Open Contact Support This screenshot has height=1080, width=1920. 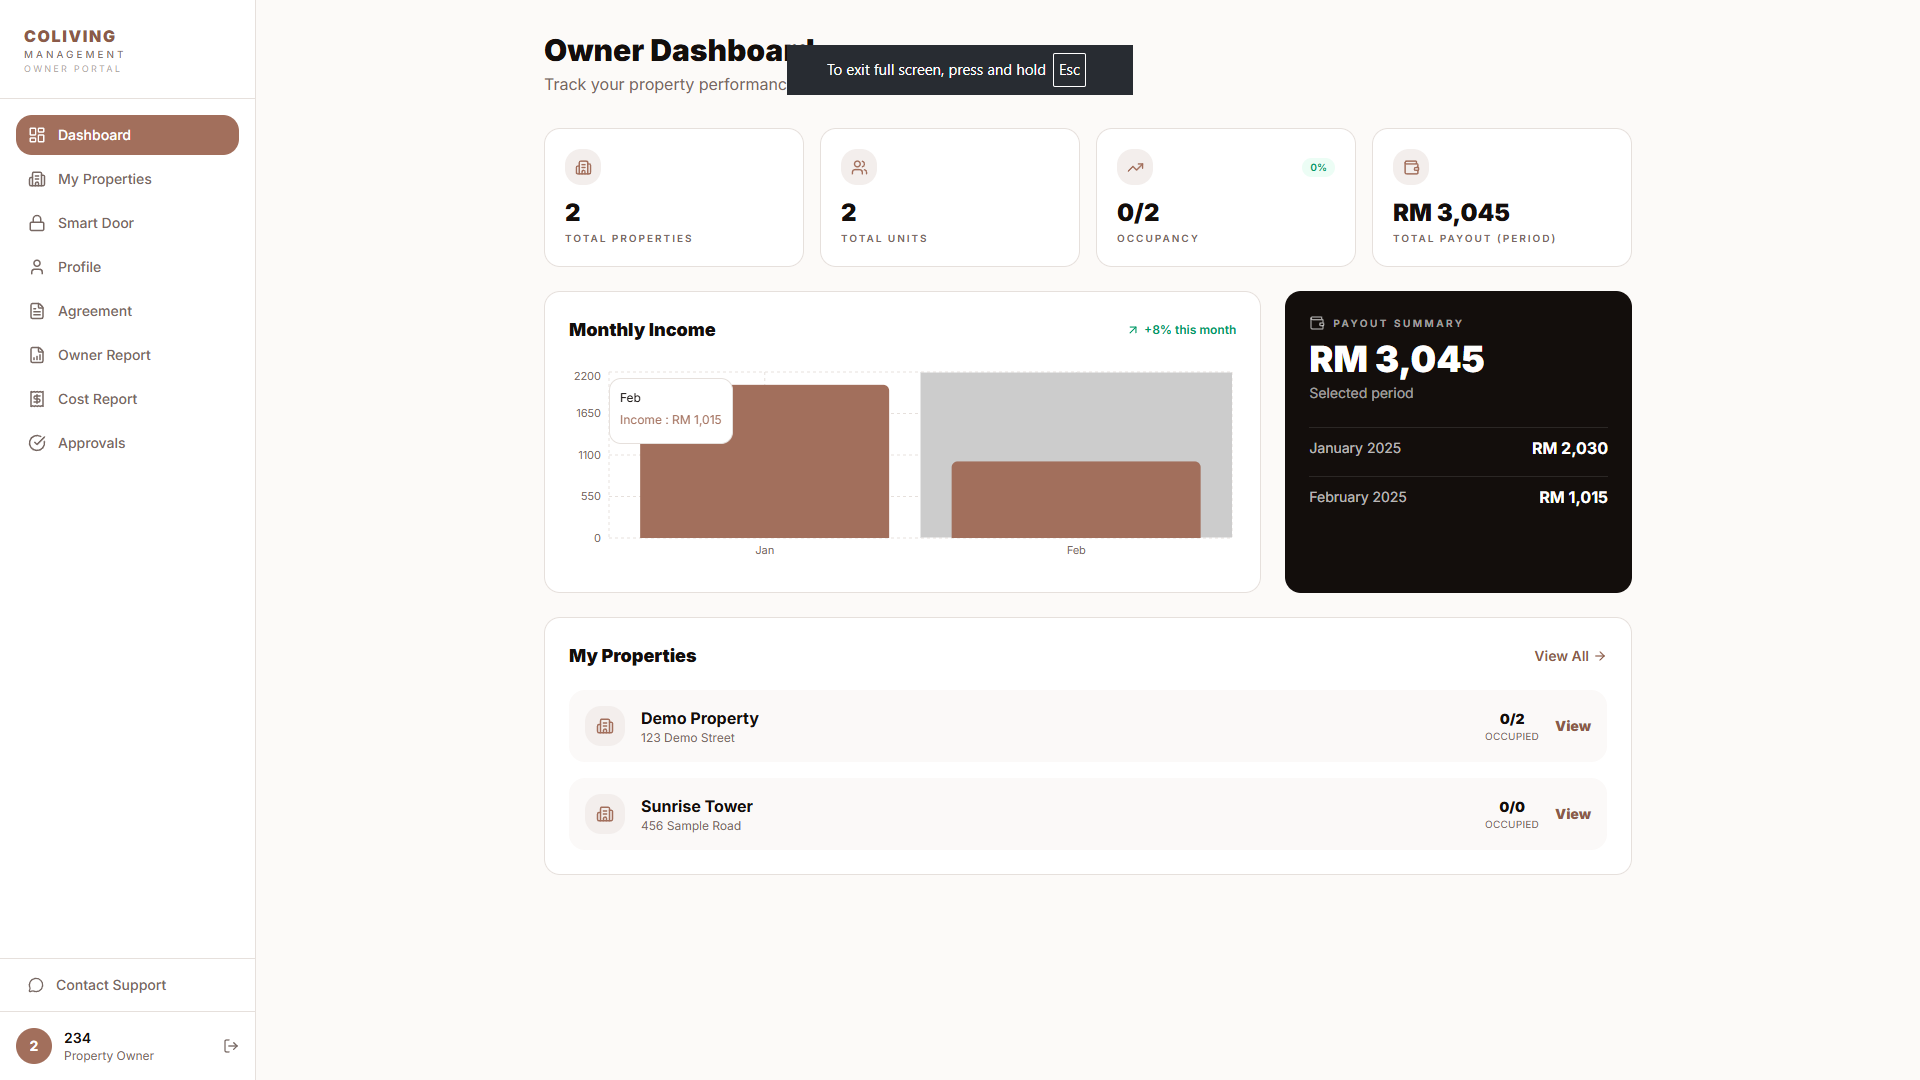[110, 985]
